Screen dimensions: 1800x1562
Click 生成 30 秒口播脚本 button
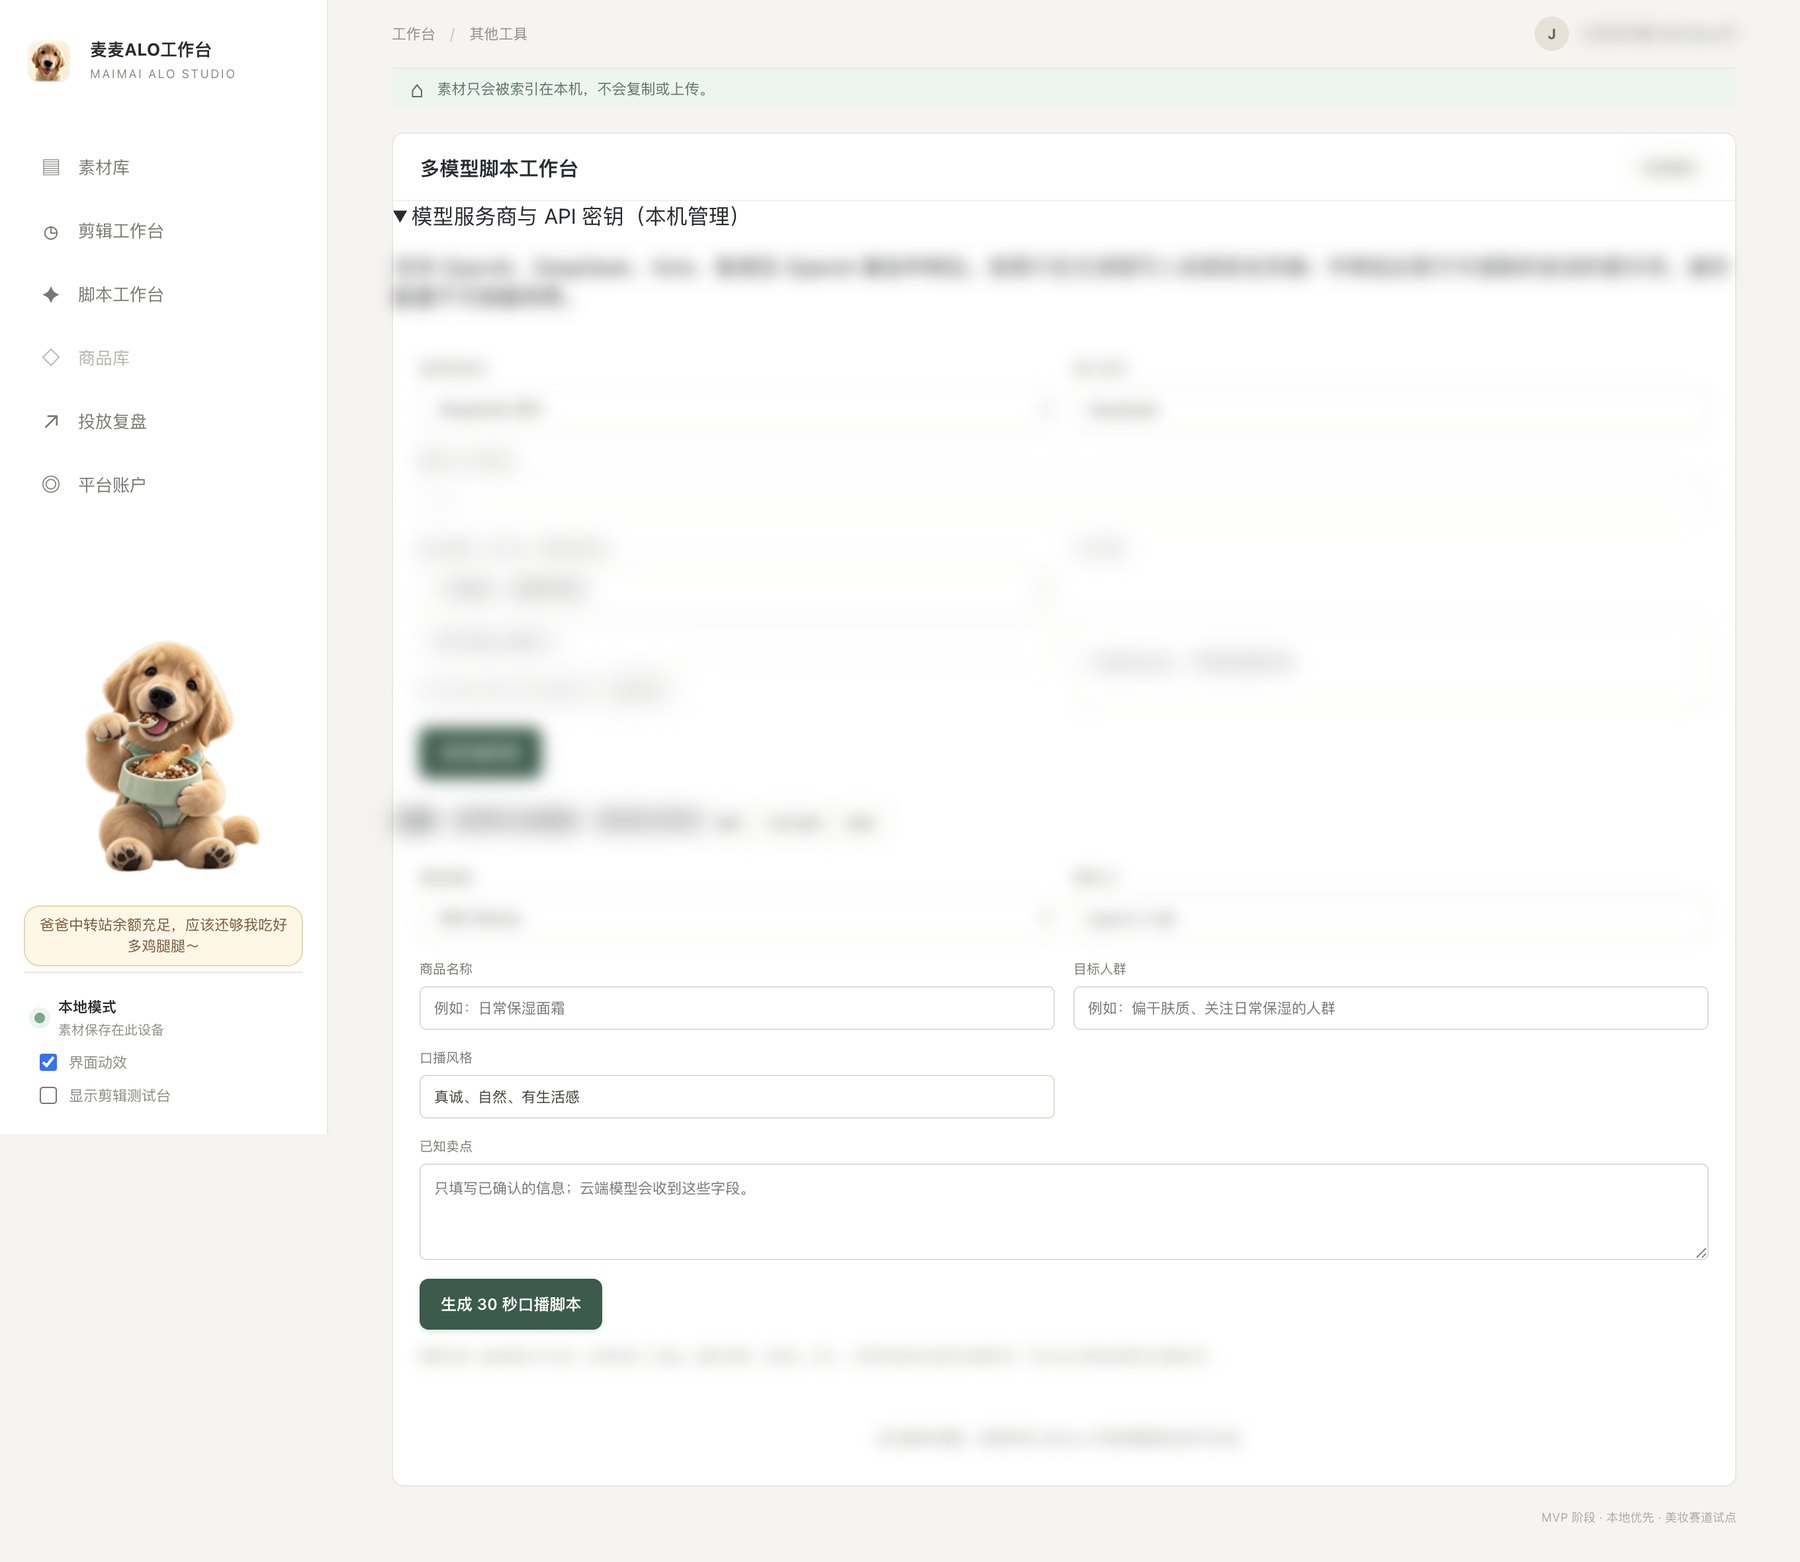tap(511, 1304)
